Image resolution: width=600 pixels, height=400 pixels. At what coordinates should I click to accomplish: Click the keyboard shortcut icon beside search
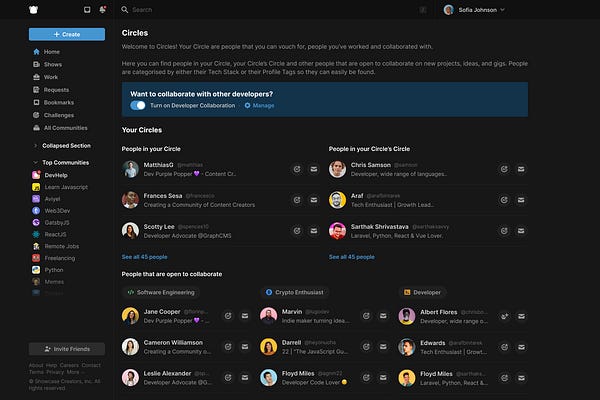[423, 10]
